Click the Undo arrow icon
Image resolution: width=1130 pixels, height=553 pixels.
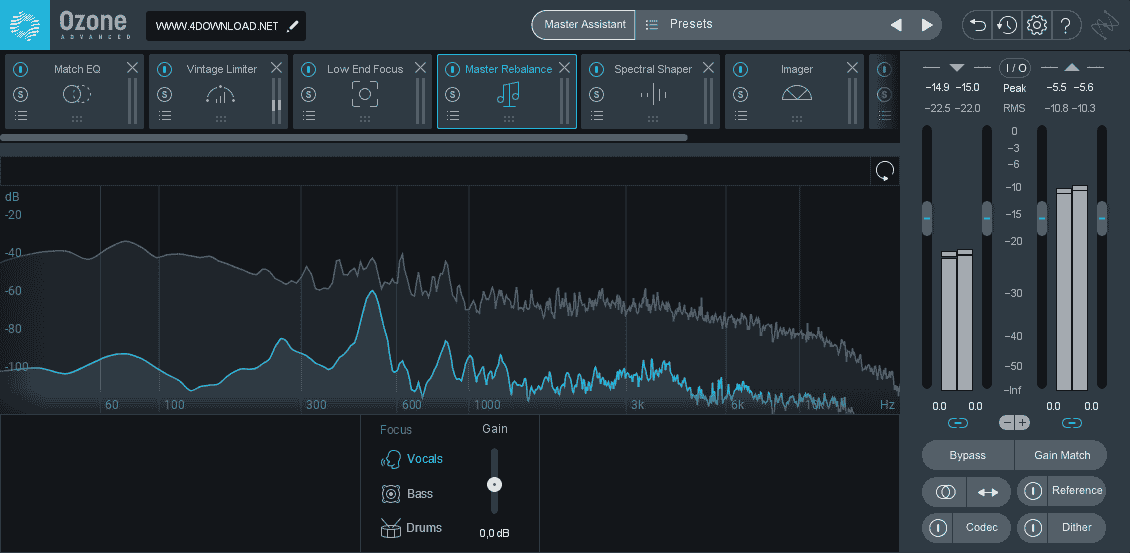[x=978, y=25]
